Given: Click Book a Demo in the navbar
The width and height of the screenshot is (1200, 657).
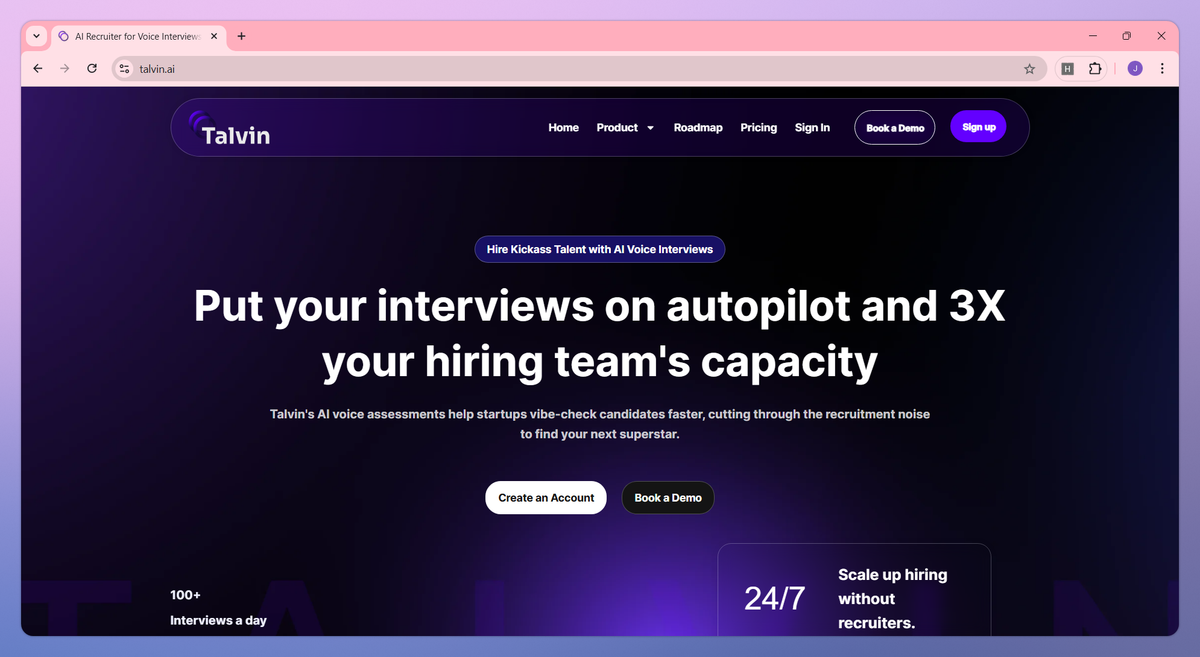Looking at the screenshot, I should 895,128.
